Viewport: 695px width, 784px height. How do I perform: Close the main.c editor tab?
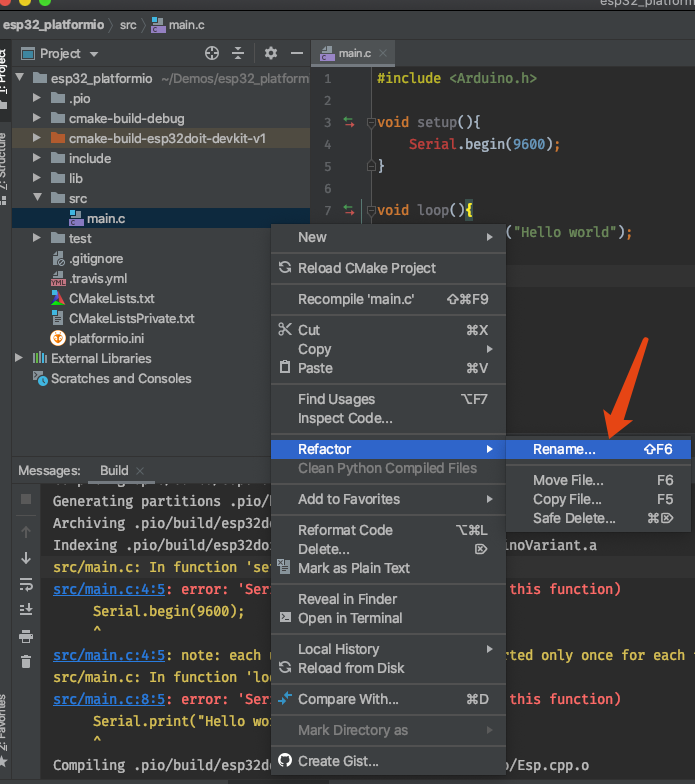pos(382,53)
